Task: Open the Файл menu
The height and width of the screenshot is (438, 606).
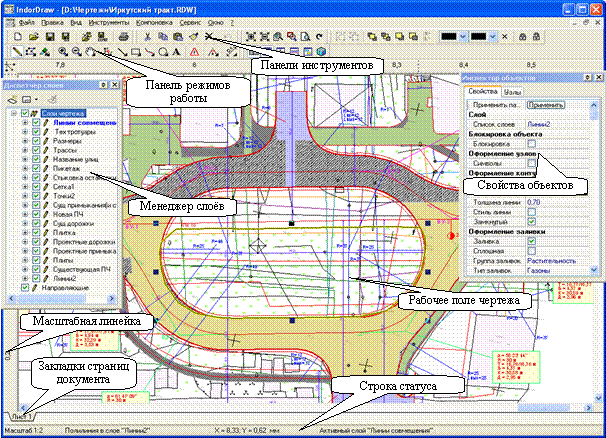Action: coord(25,20)
